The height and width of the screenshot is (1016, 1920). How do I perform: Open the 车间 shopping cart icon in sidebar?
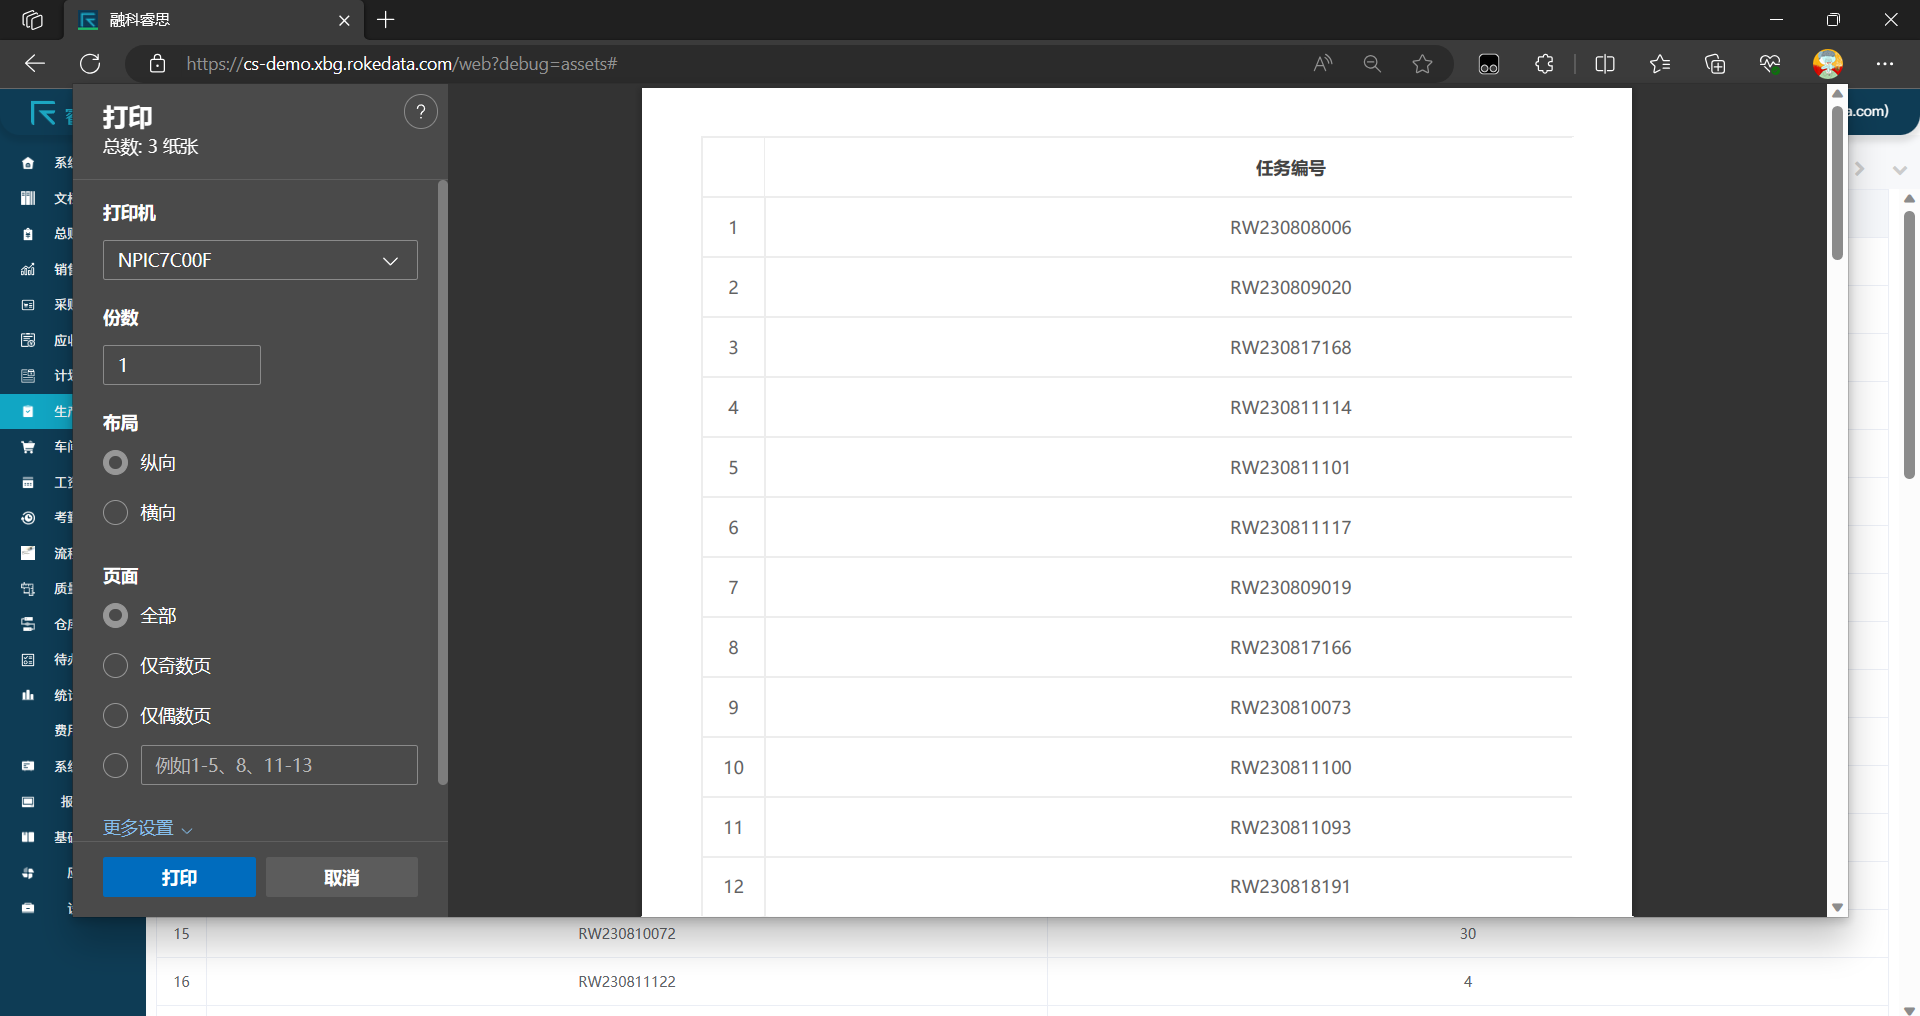point(27,447)
